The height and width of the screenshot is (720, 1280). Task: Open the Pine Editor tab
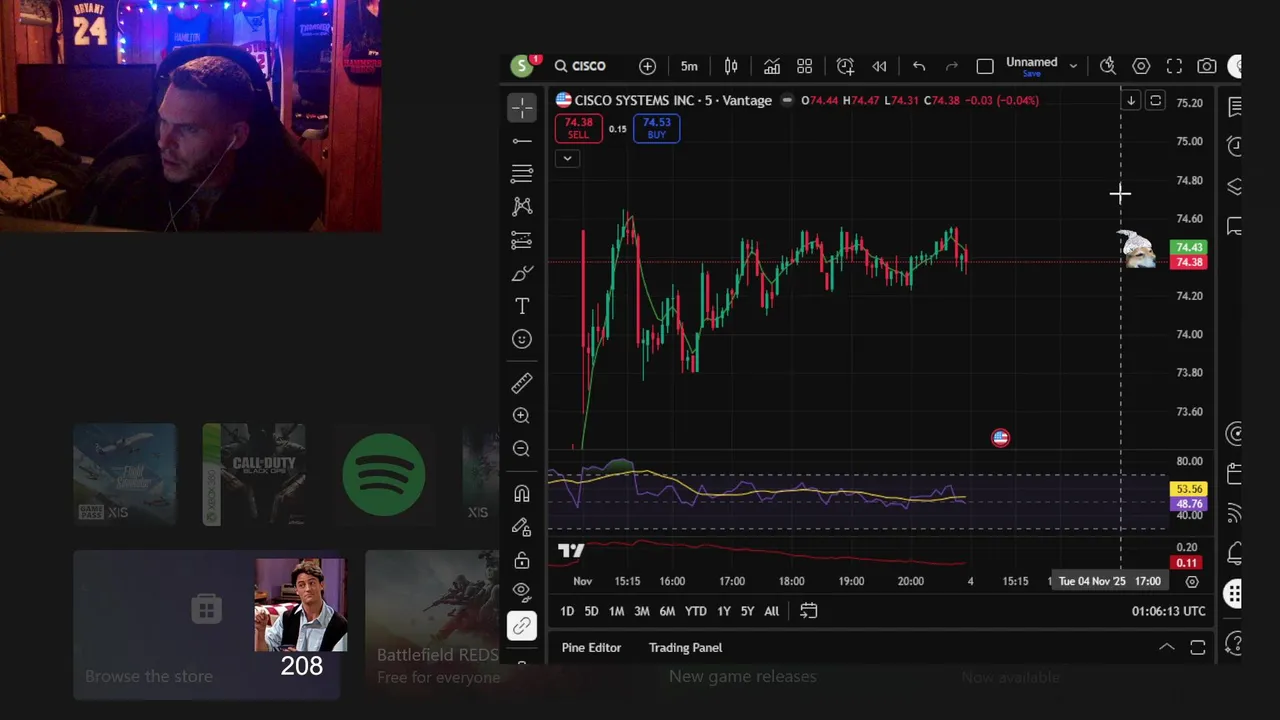pos(591,647)
